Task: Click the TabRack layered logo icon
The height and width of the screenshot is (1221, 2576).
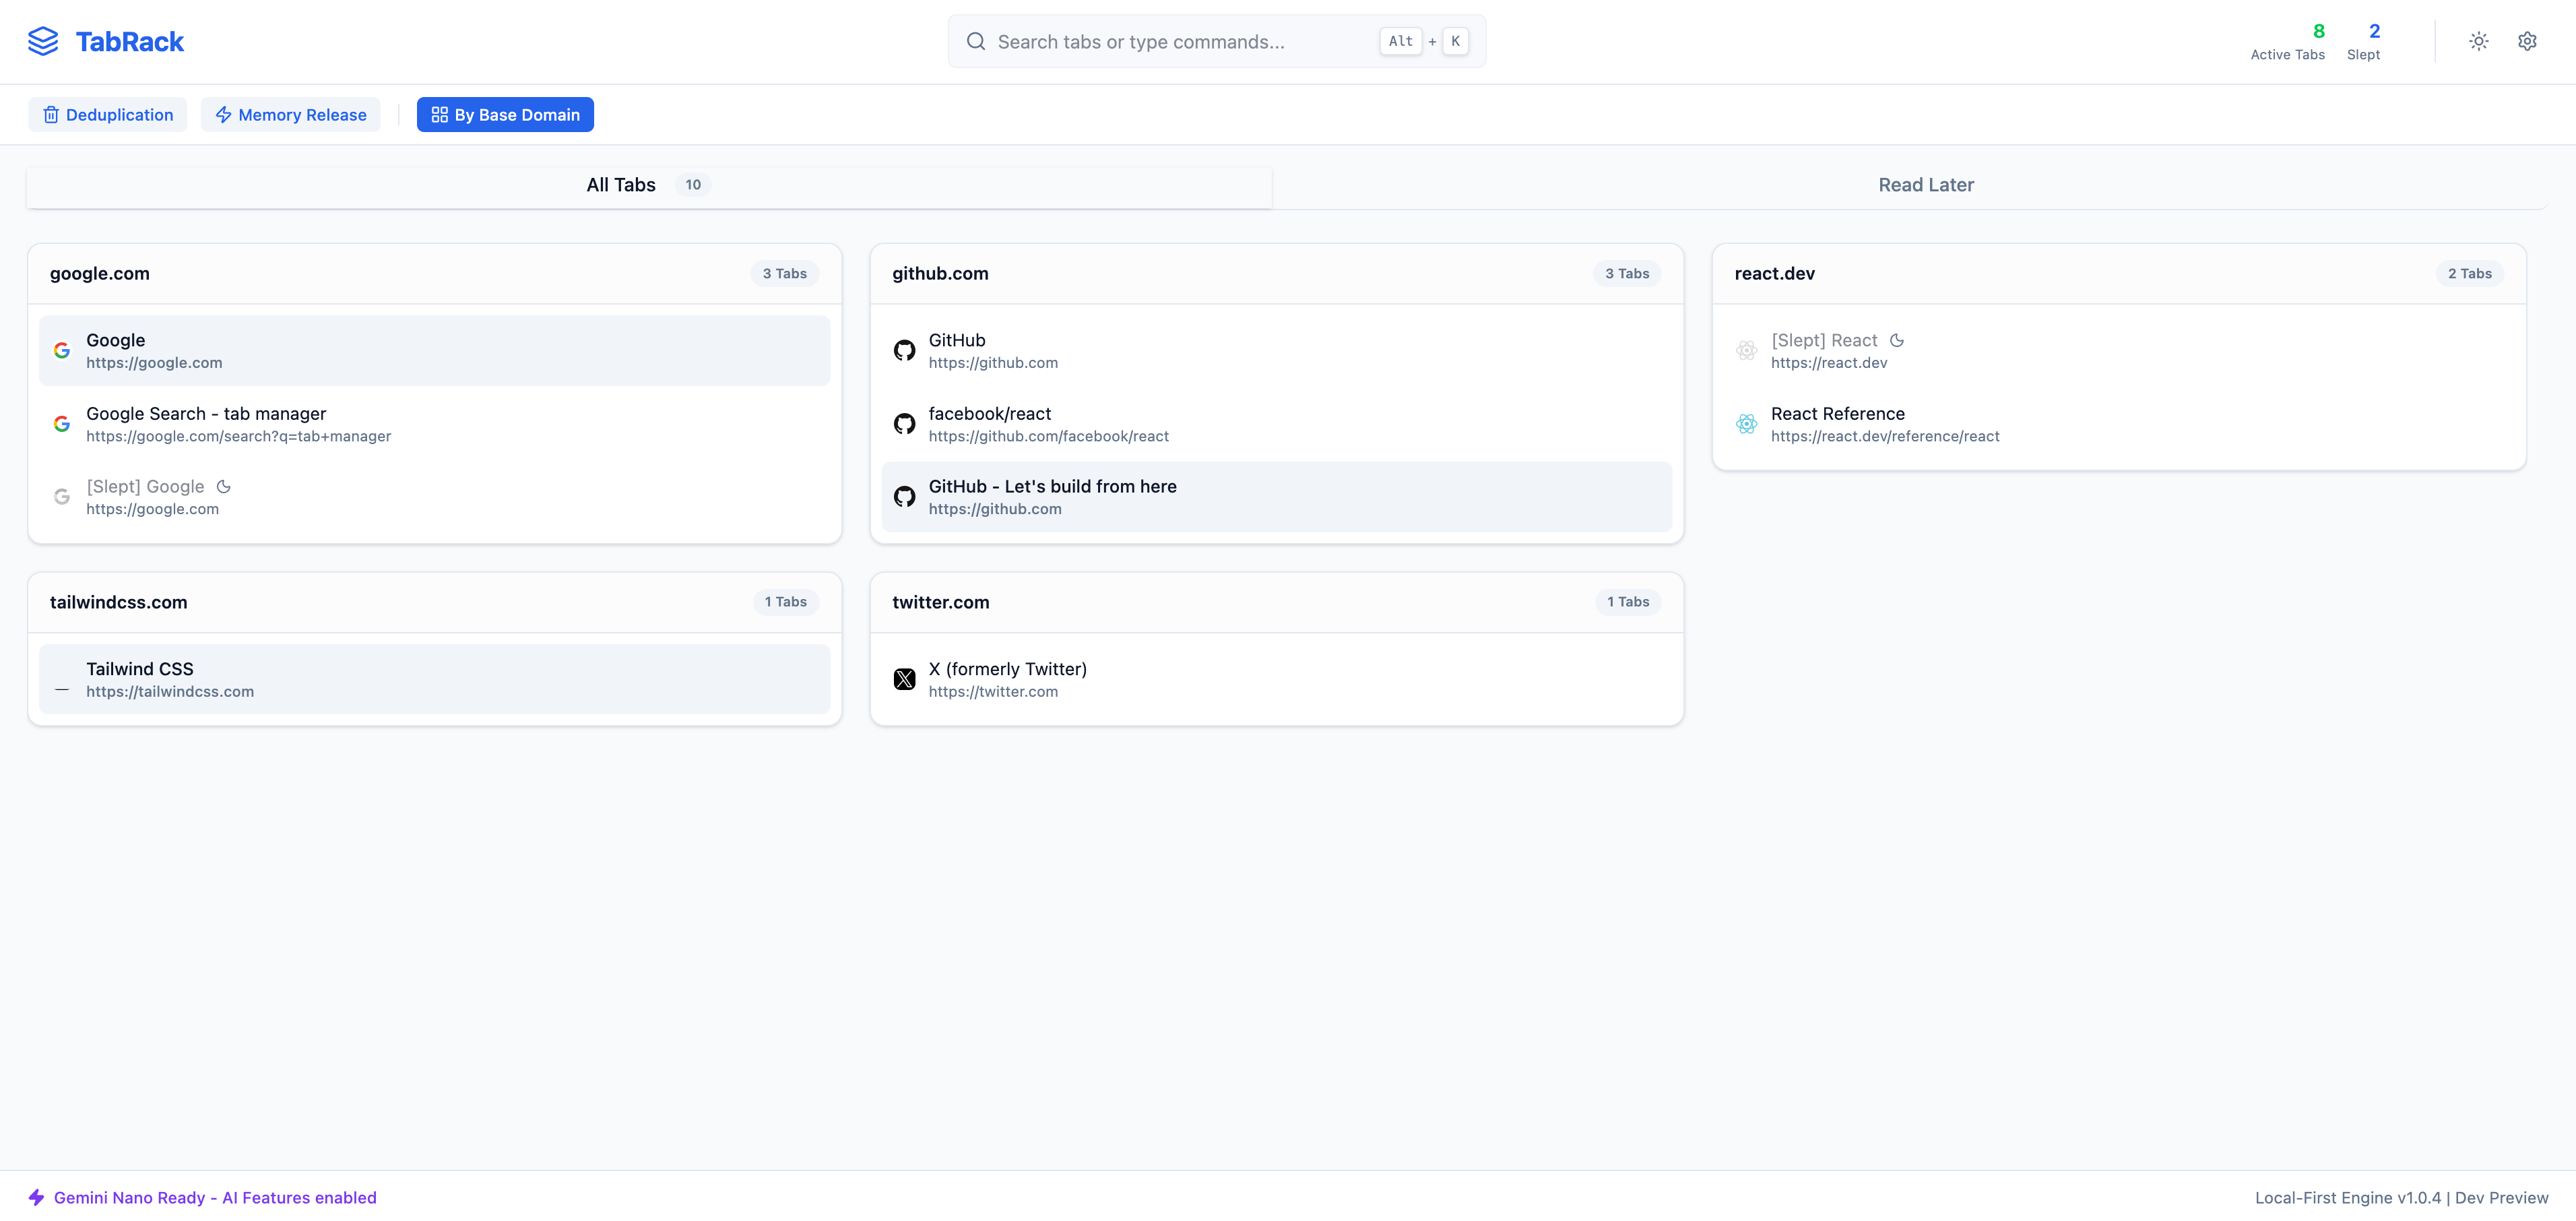Action: tap(43, 41)
